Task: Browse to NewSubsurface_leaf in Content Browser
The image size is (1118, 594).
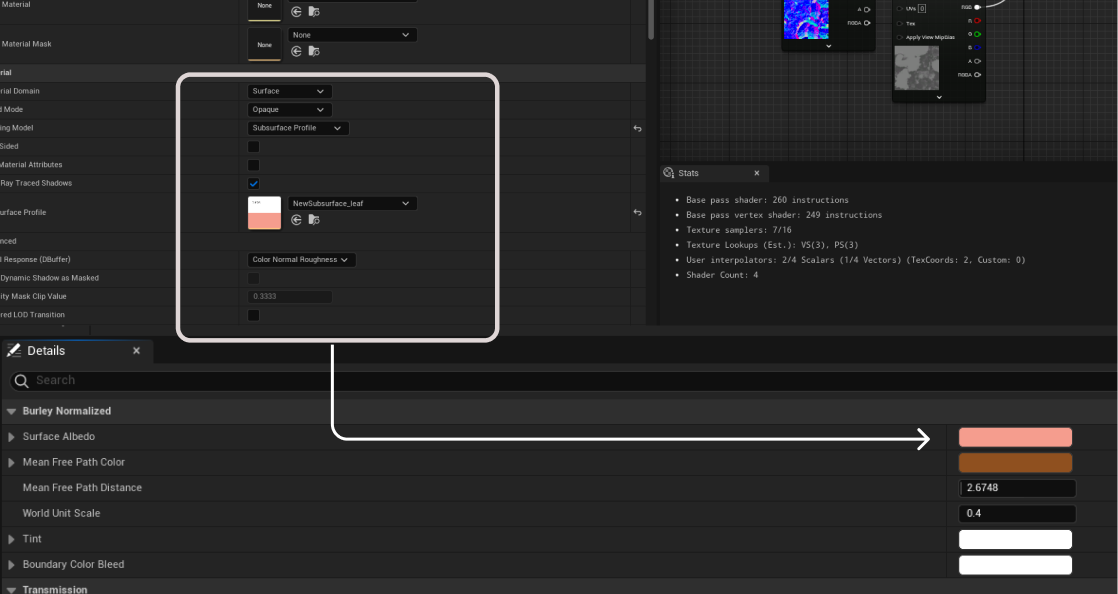Action: coord(314,220)
